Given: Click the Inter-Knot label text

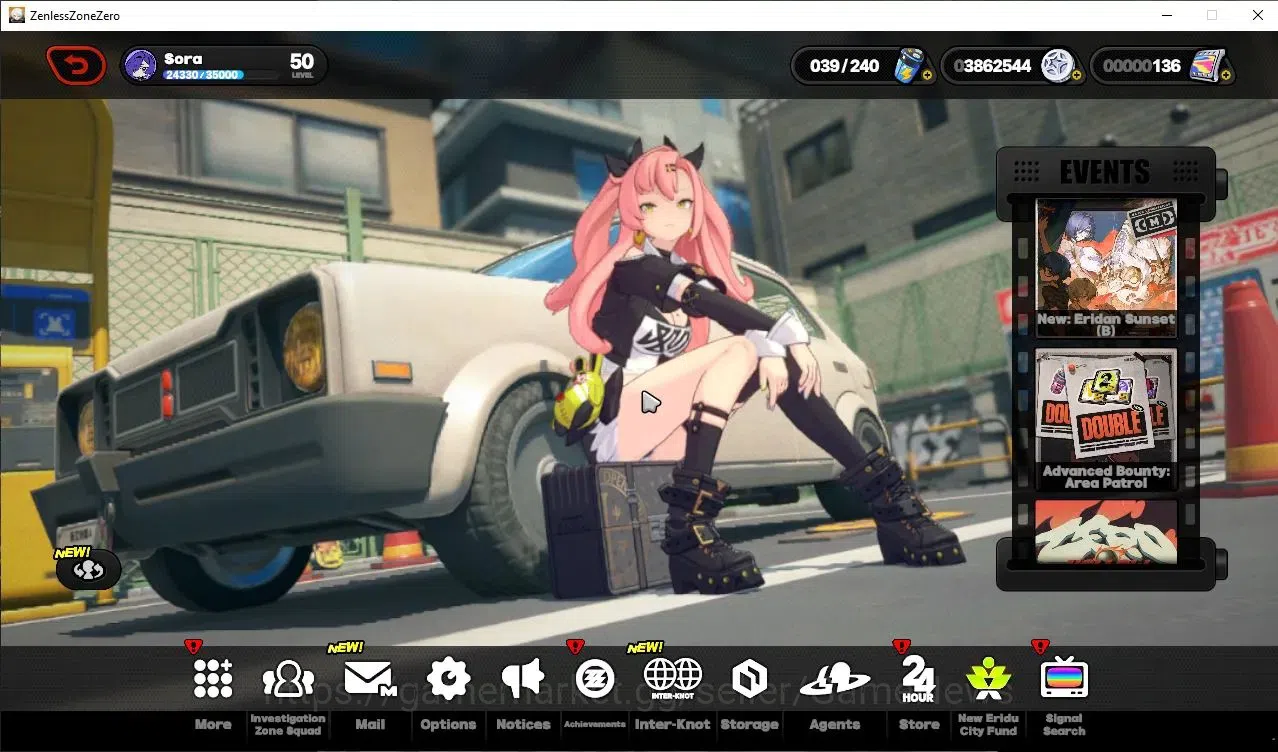Looking at the screenshot, I should click(672, 724).
